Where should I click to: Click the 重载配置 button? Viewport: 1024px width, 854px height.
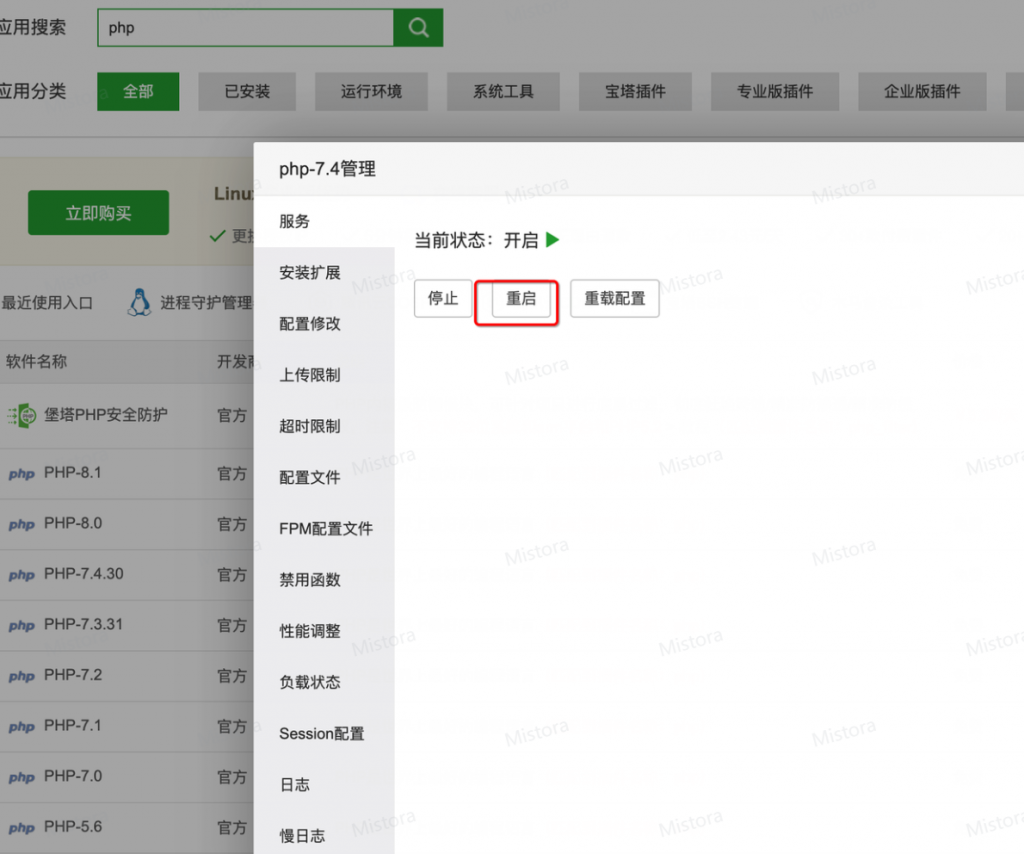click(615, 298)
